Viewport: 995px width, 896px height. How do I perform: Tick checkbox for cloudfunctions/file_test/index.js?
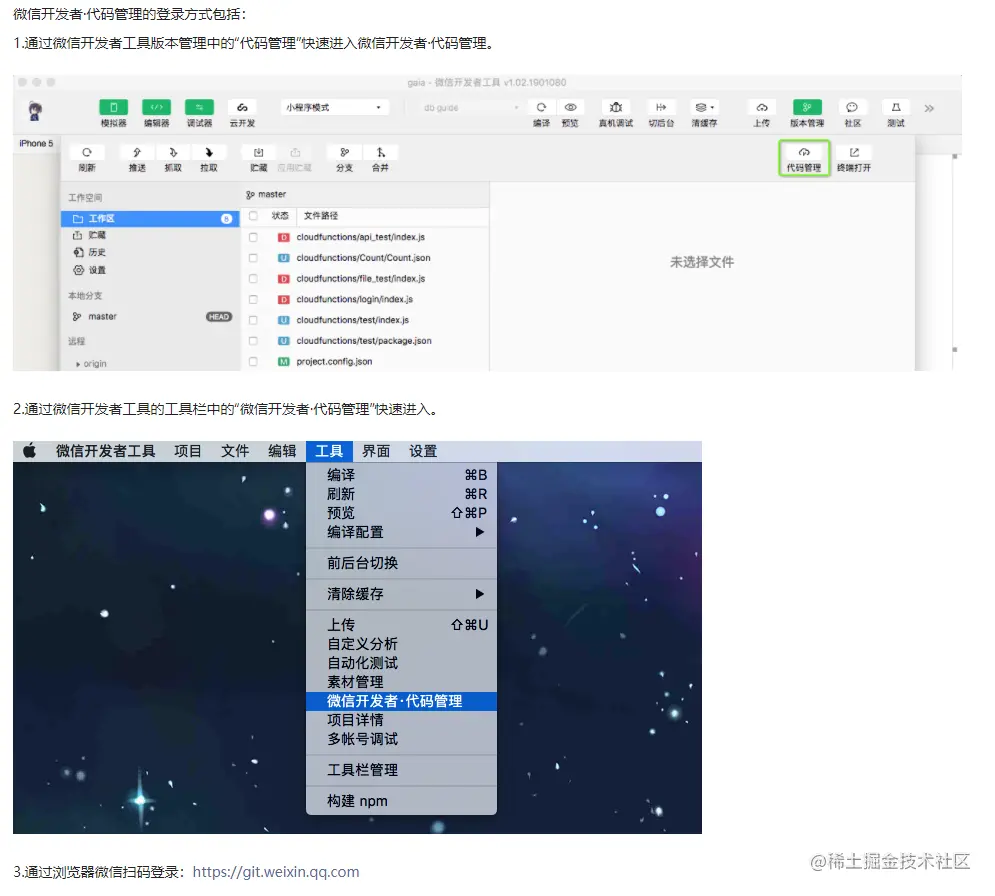click(x=253, y=279)
